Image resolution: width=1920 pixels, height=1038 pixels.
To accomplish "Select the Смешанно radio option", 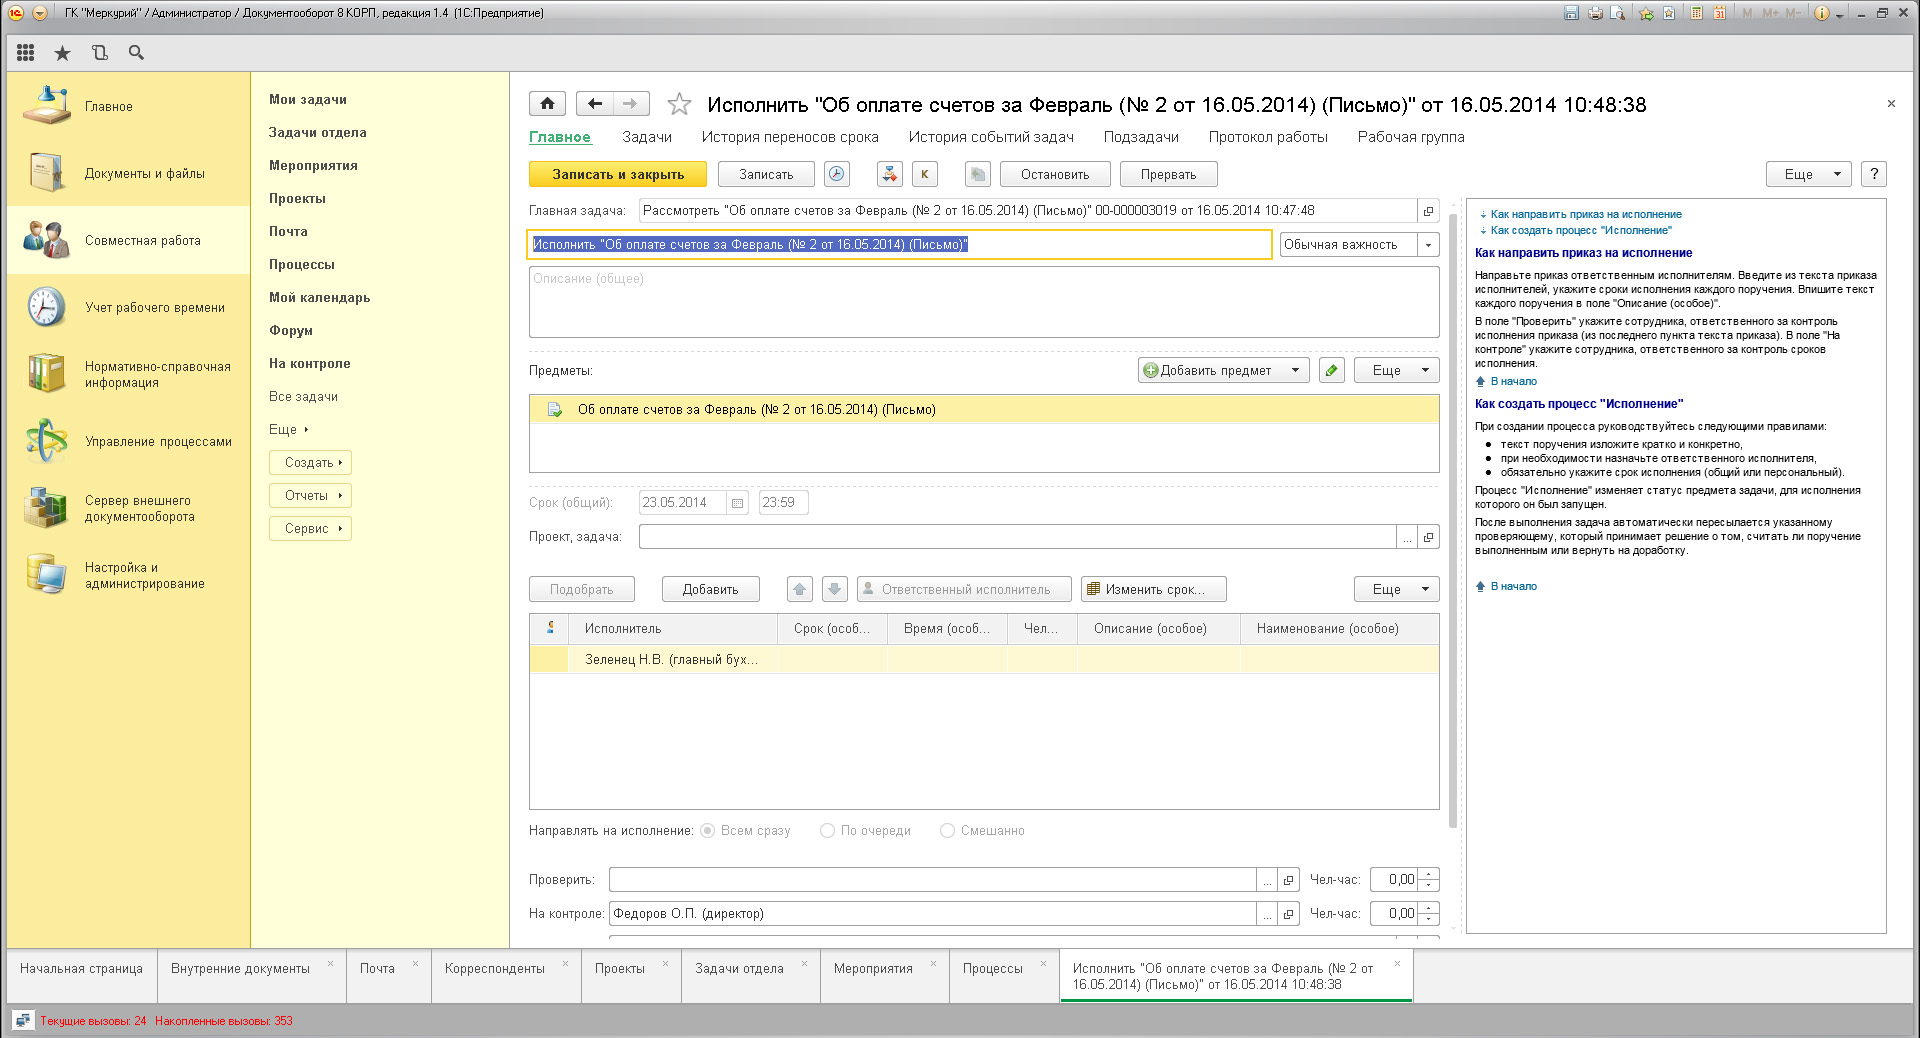I will point(947,831).
